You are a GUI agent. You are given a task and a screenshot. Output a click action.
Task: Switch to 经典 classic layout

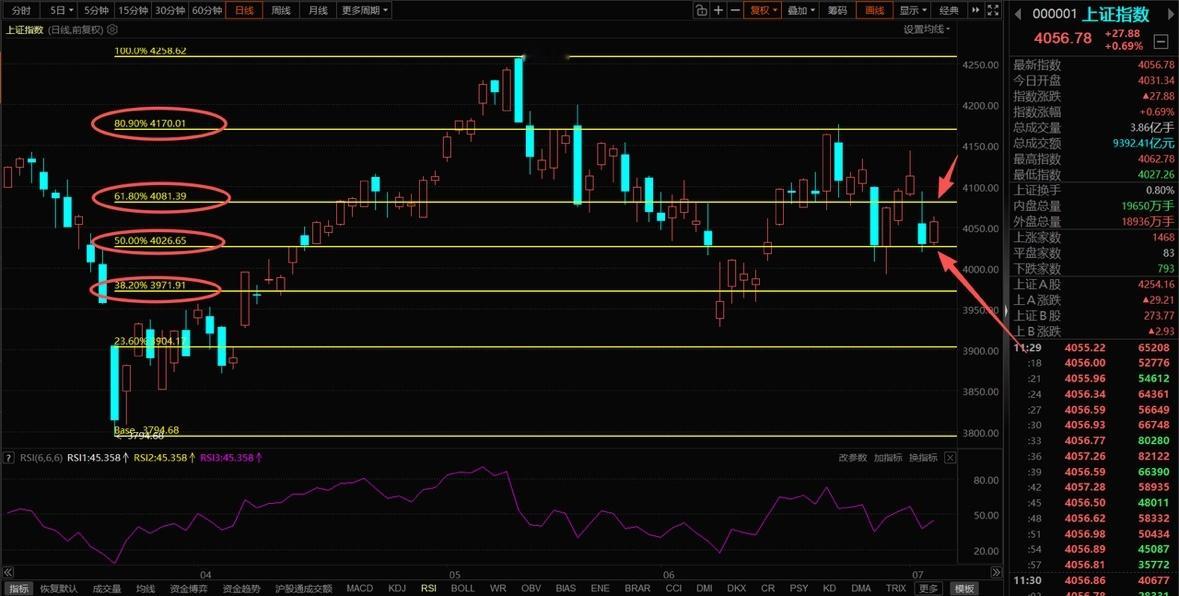click(x=950, y=11)
